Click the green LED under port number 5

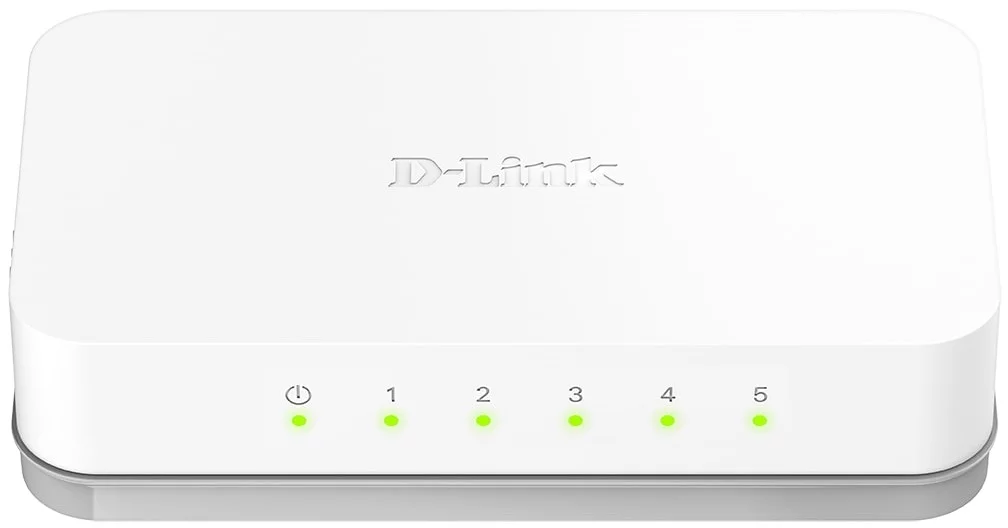click(759, 421)
